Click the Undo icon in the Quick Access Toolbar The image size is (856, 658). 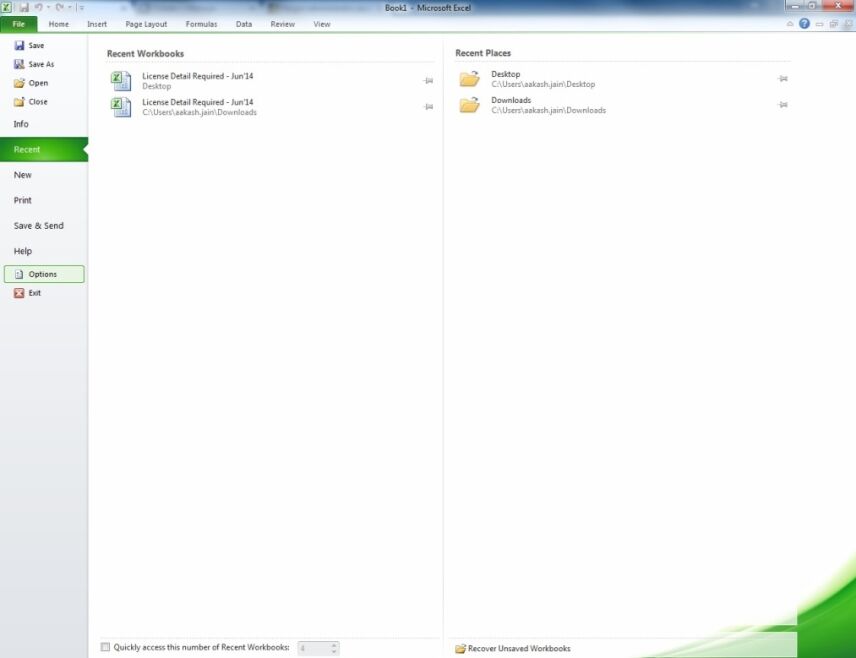tap(40, 7)
